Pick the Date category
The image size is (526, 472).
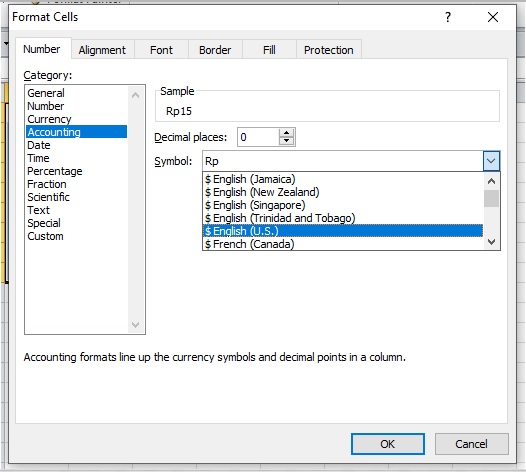click(76, 145)
